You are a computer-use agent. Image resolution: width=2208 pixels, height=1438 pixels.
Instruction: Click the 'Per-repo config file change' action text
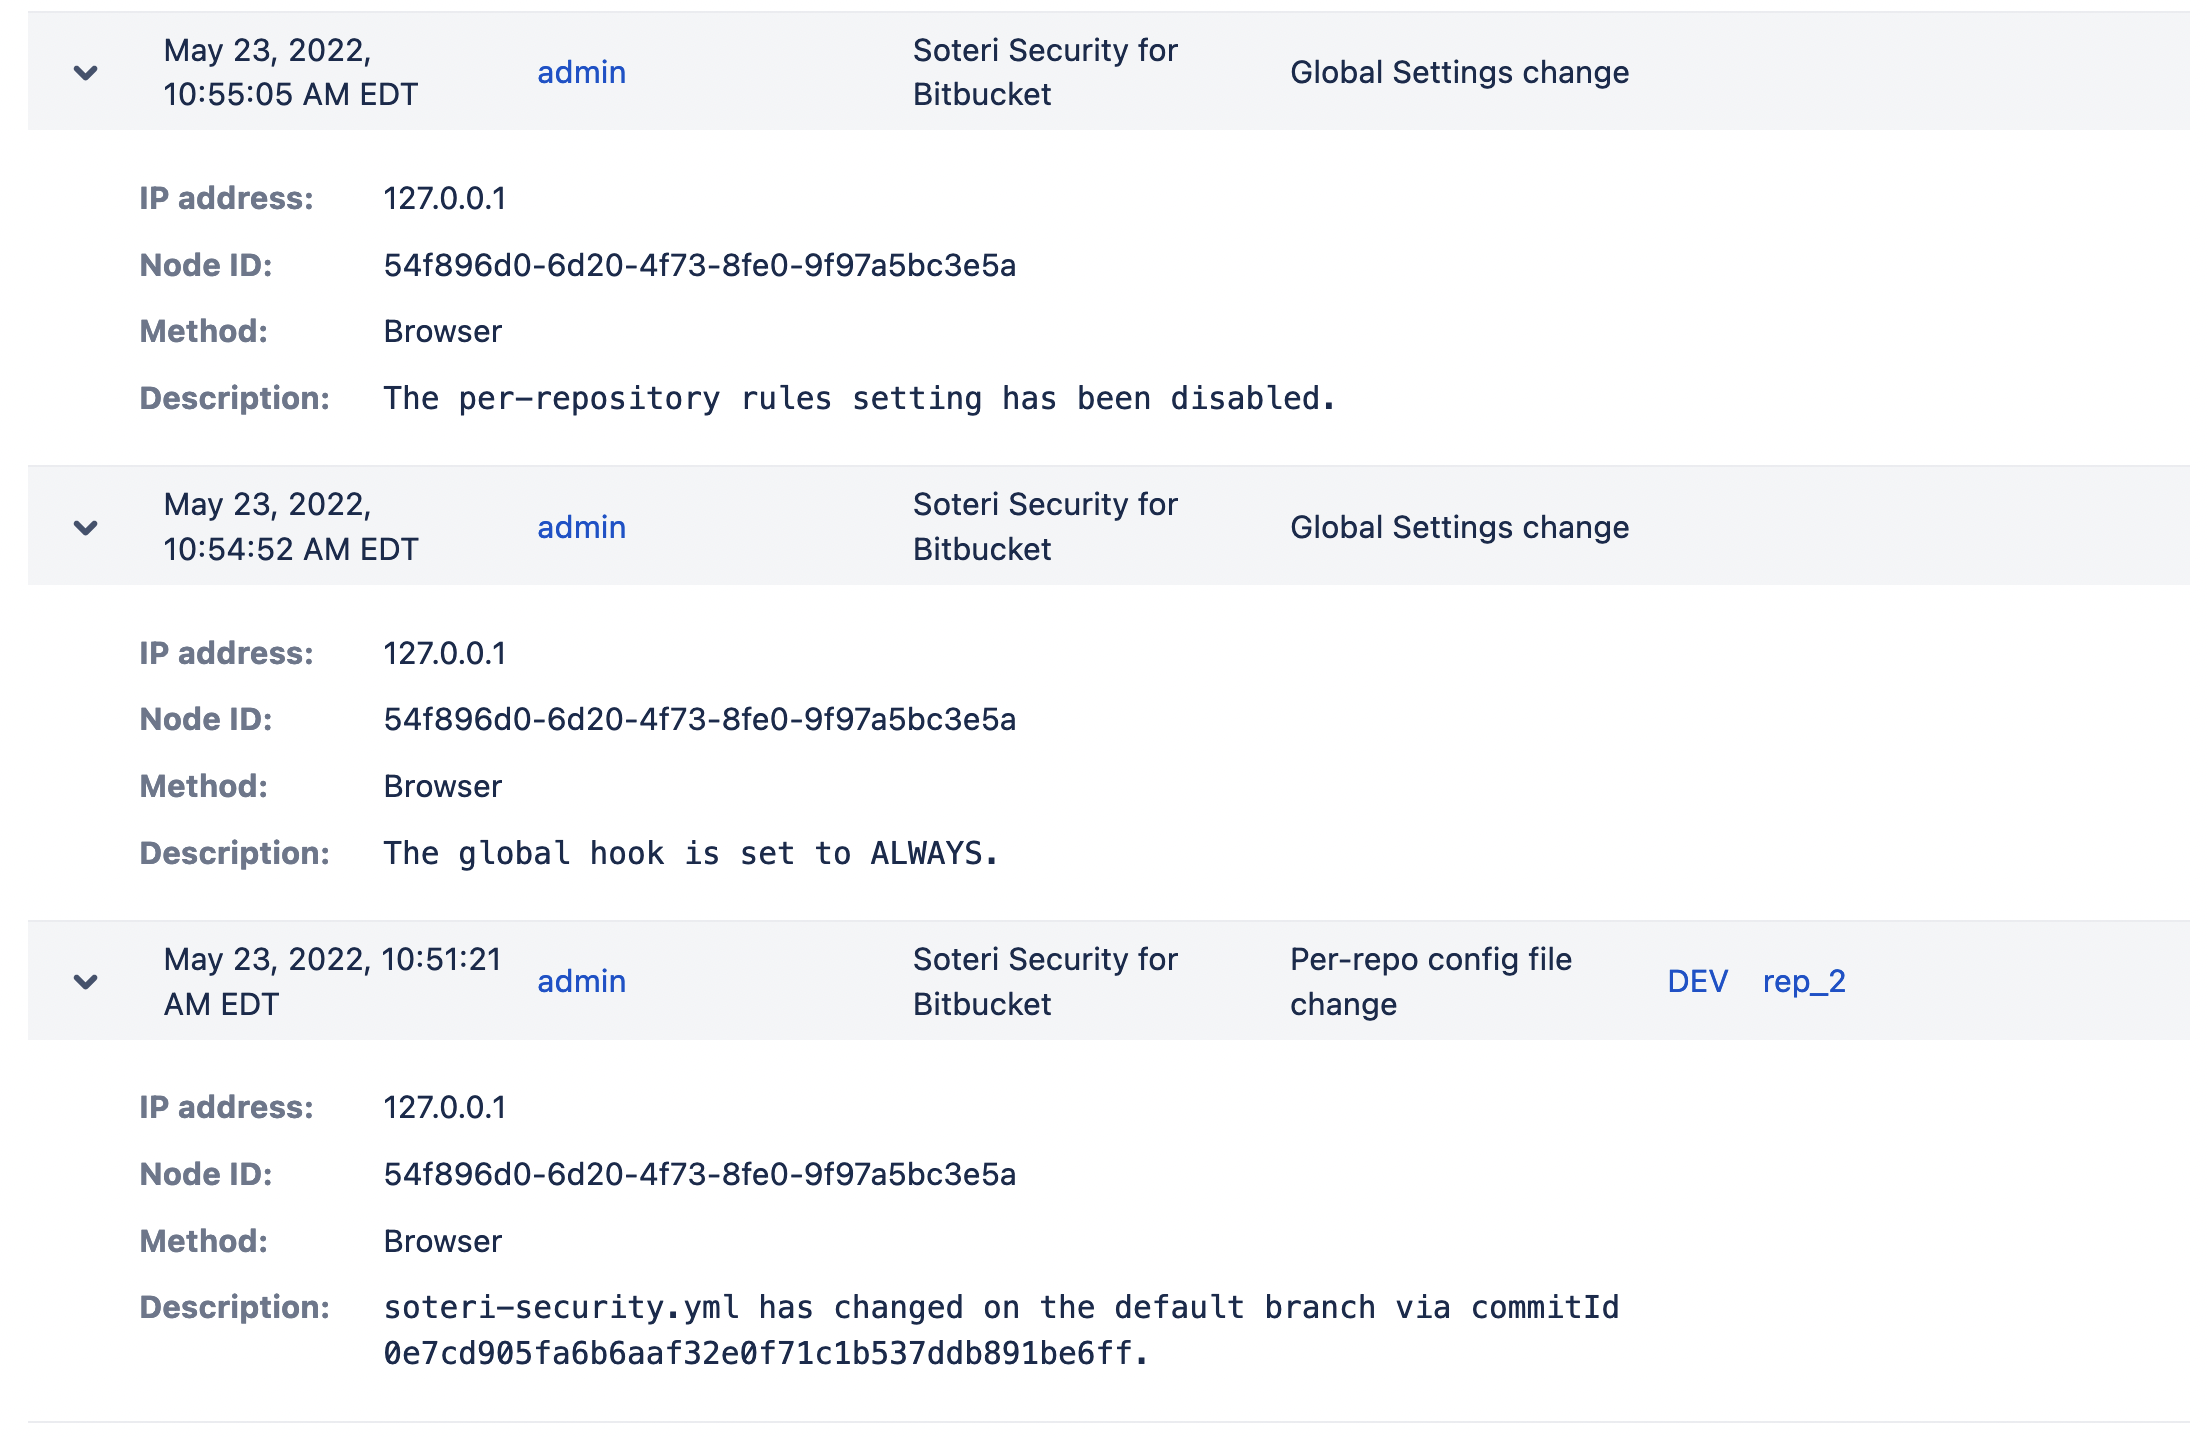click(1430, 982)
